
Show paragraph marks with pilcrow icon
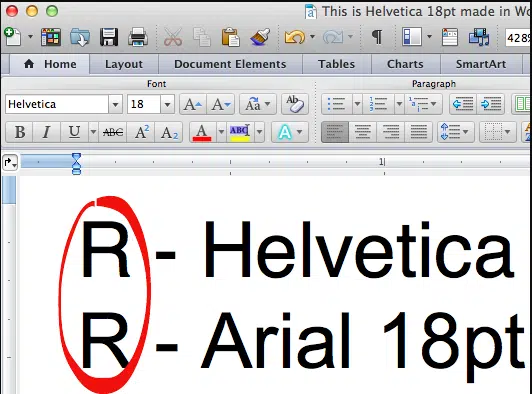377,37
